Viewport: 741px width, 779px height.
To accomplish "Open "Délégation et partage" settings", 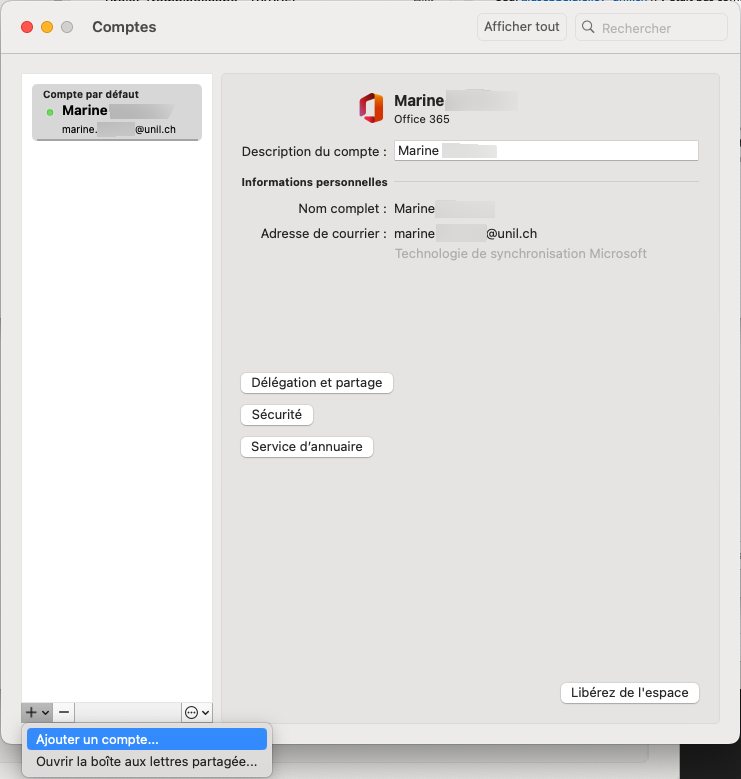I will point(317,383).
